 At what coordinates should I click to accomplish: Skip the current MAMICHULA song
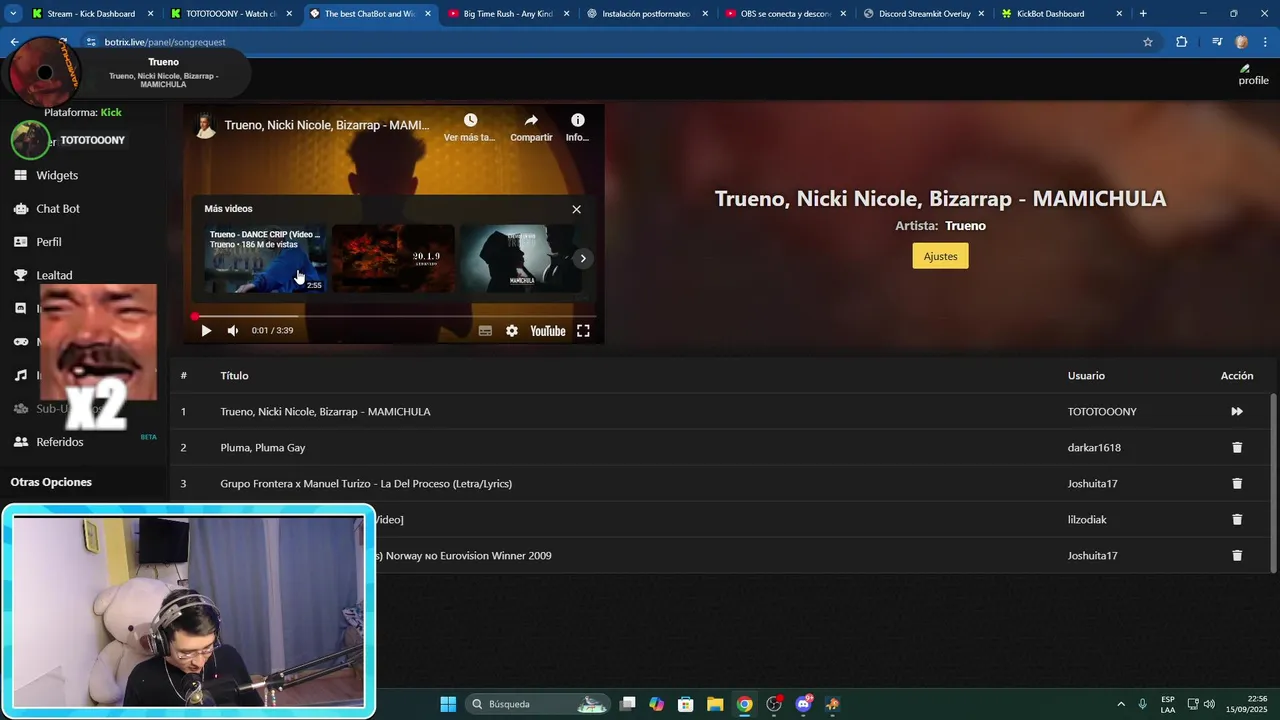coord(1237,411)
